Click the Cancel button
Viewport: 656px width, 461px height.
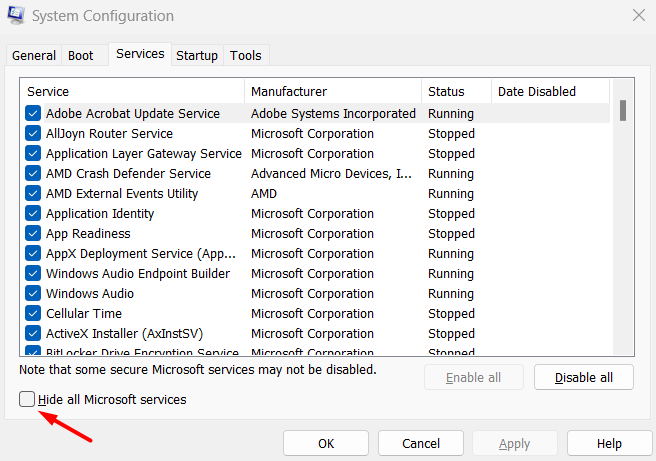tap(421, 443)
